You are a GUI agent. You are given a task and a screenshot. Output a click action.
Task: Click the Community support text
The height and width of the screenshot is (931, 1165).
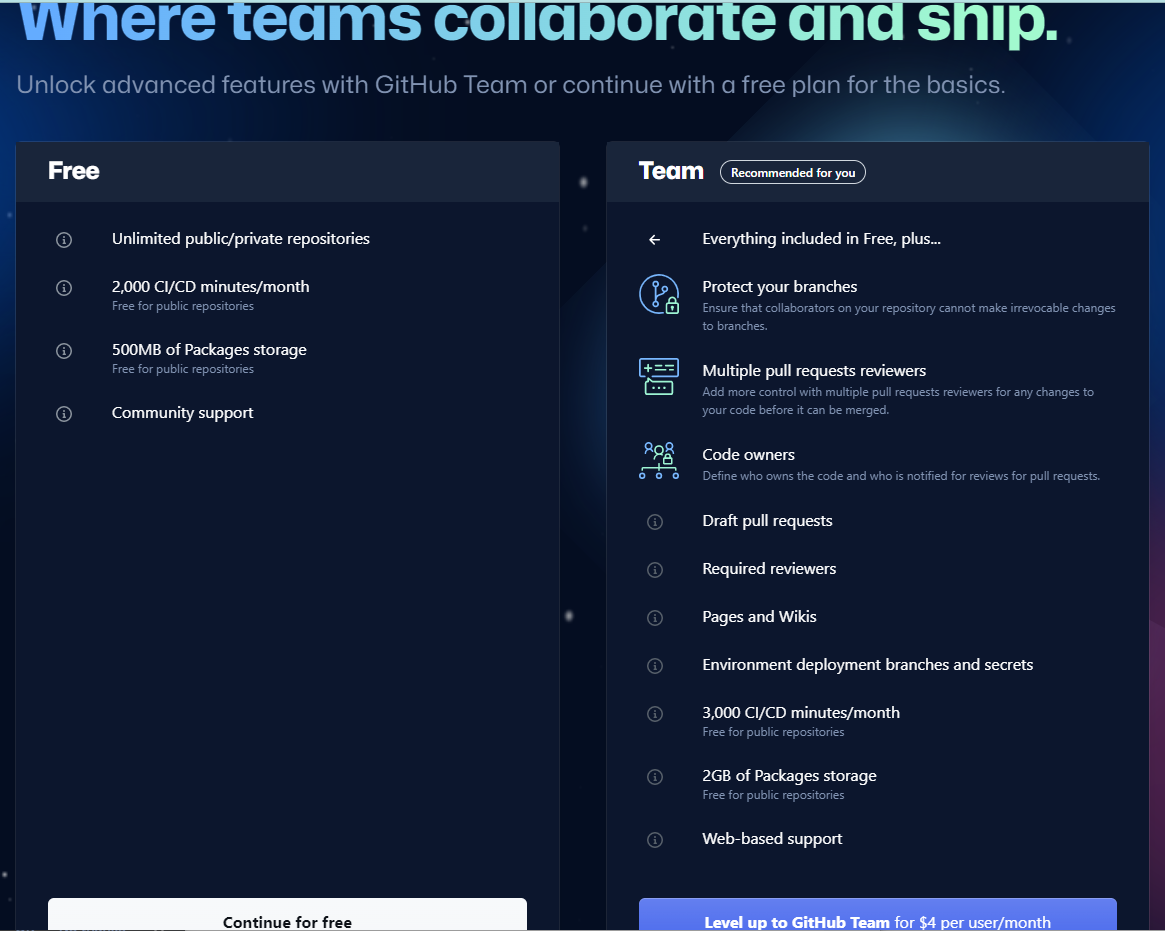click(x=182, y=413)
